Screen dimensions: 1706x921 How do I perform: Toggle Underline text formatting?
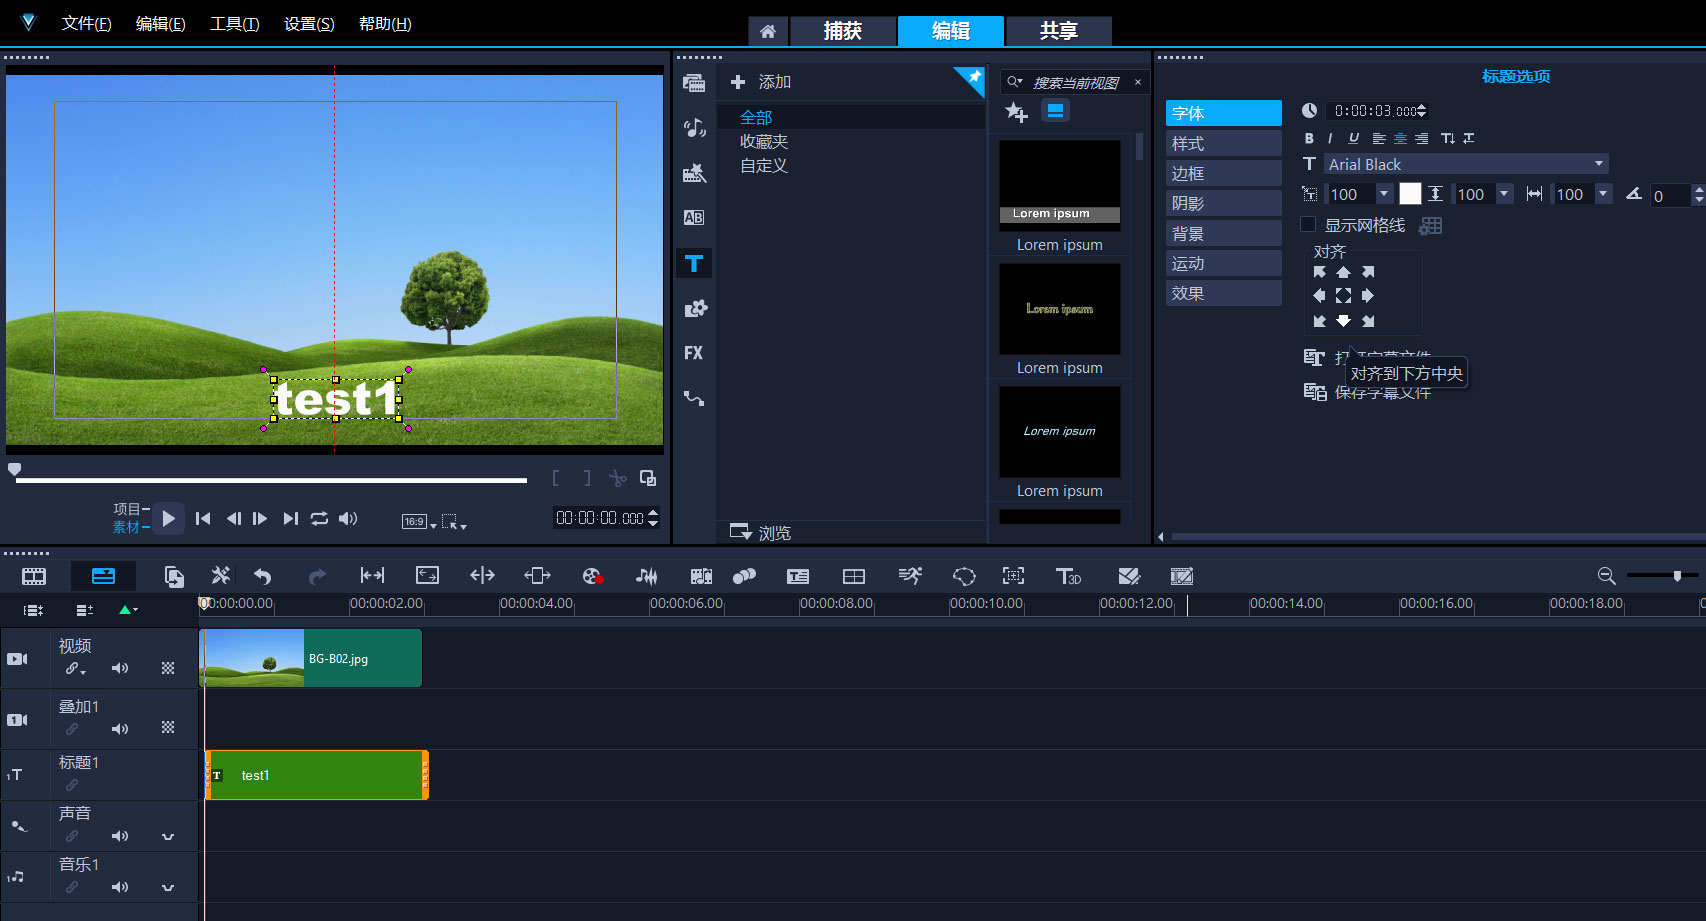[1353, 138]
